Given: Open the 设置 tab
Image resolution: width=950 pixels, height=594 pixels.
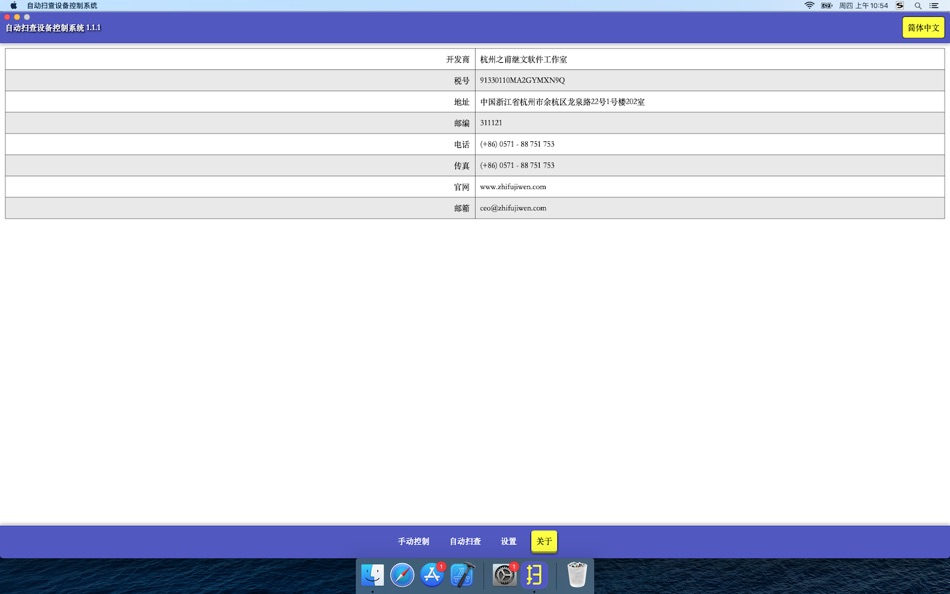Looking at the screenshot, I should tap(508, 541).
